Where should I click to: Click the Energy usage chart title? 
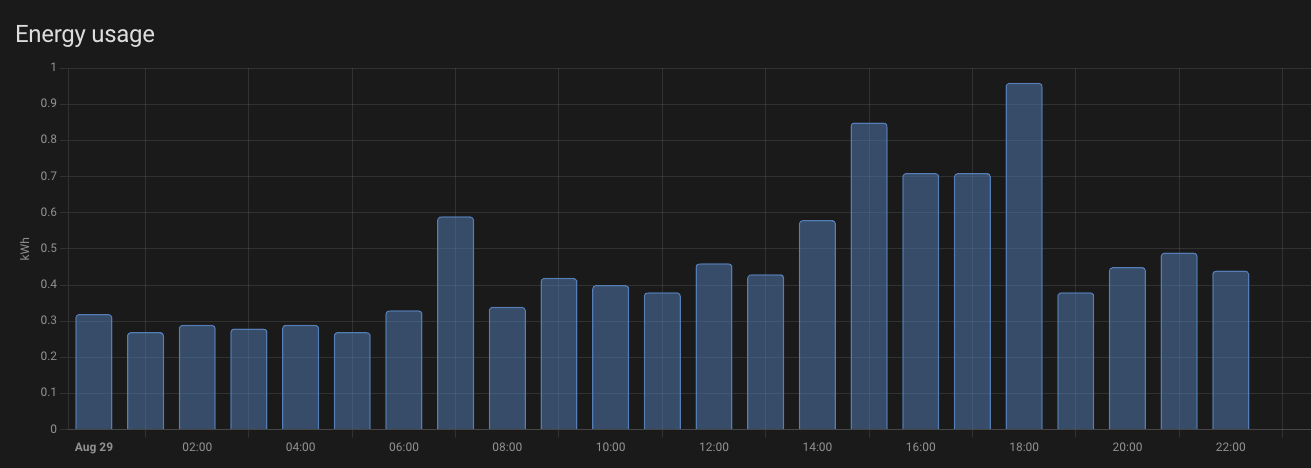[x=85, y=34]
